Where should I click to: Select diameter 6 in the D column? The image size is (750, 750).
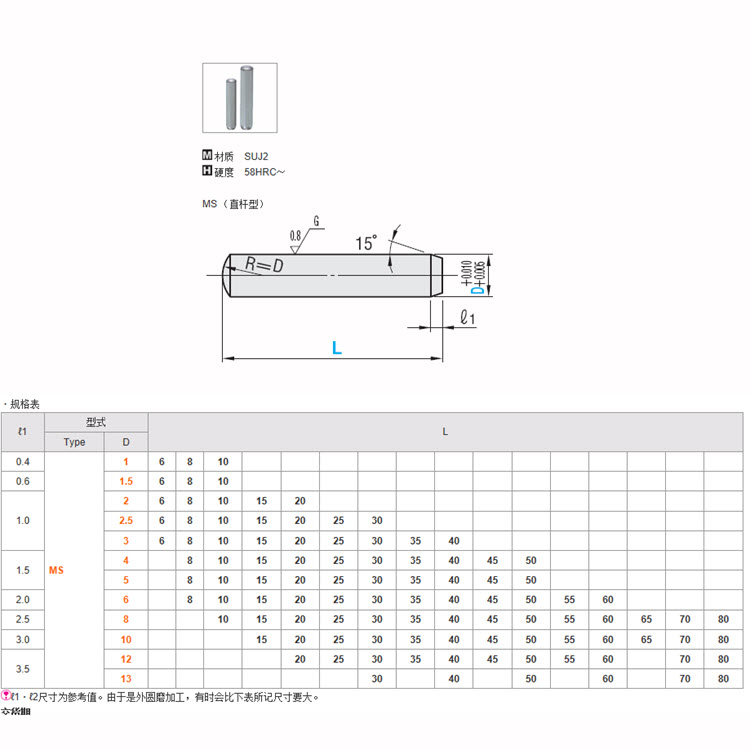pyautogui.click(x=126, y=599)
